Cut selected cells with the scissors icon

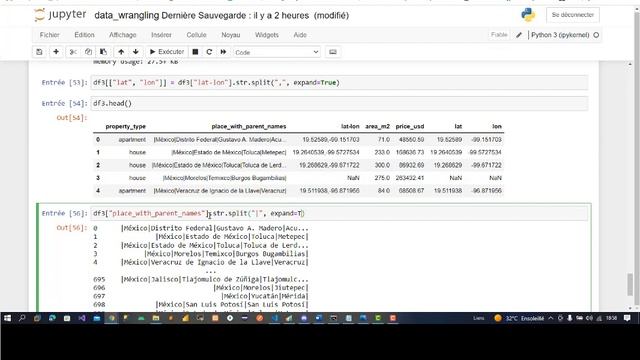73,52
